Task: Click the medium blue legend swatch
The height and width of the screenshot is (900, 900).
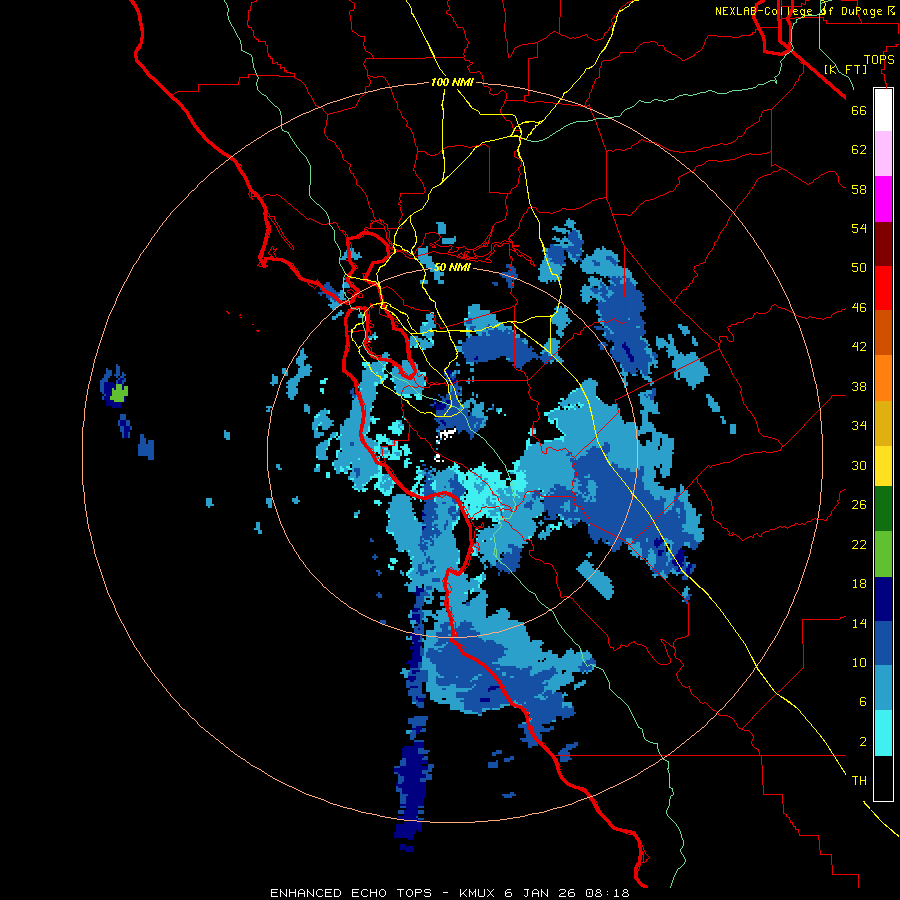Action: (883, 644)
